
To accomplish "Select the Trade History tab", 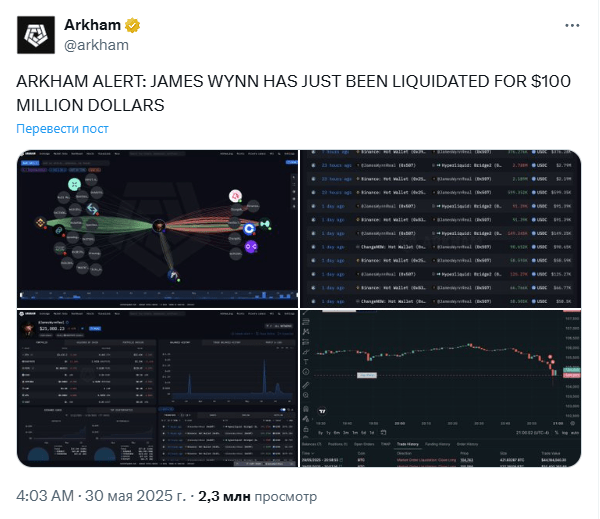I will tap(408, 444).
